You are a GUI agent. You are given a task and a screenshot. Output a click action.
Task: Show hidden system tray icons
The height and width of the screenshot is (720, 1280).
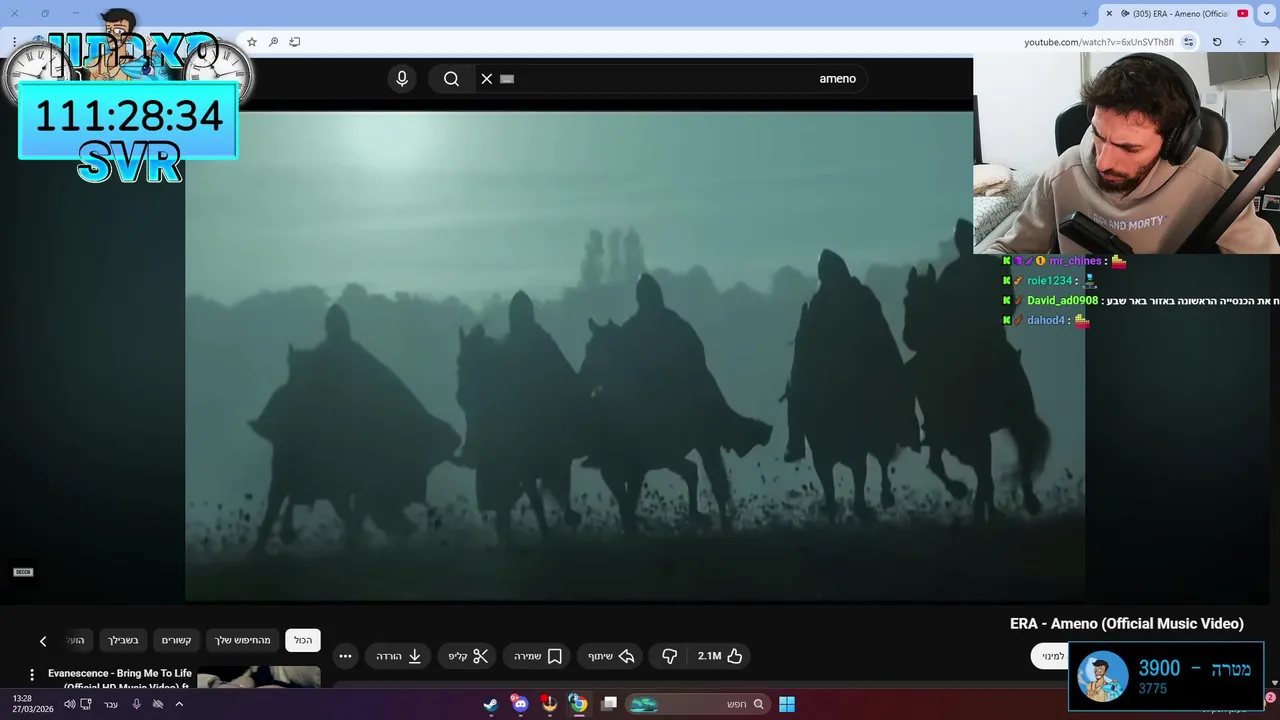pos(179,704)
